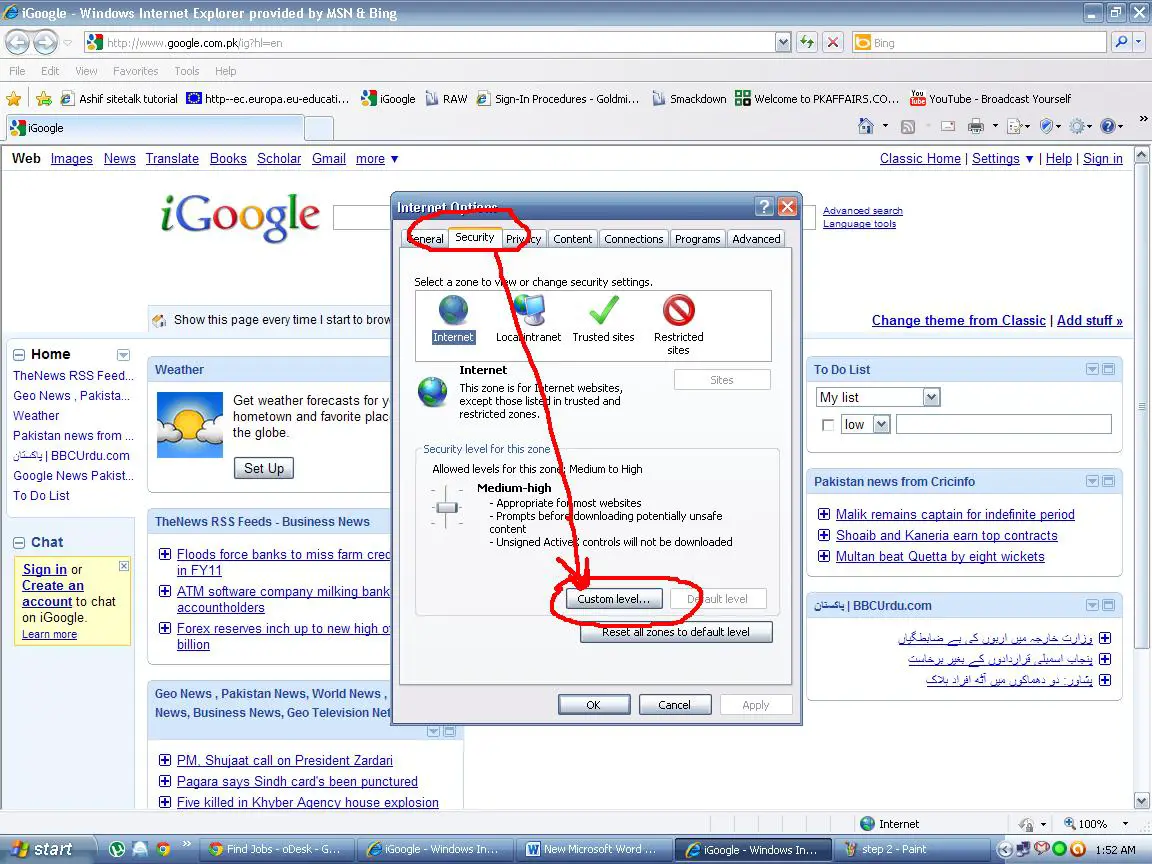
Task: Click the Custom level... button
Action: point(613,599)
